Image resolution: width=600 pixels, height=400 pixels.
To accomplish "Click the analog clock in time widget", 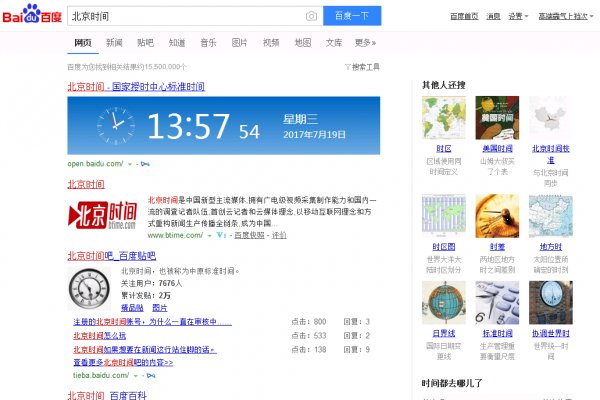I will (116, 125).
